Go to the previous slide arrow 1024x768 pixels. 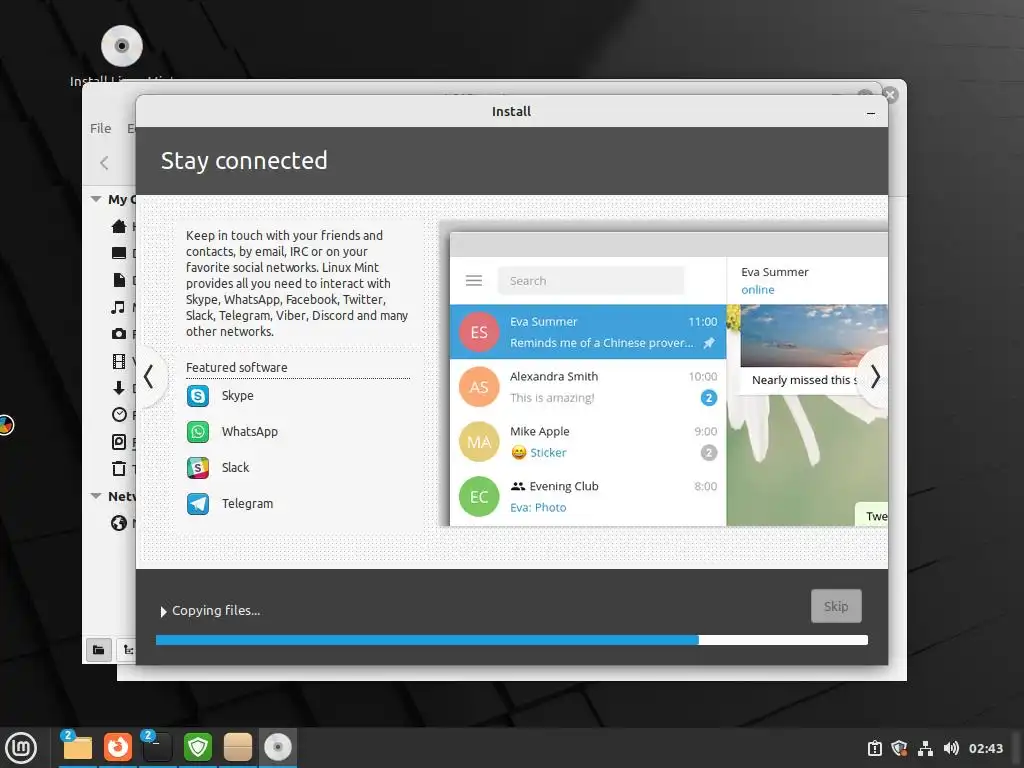149,377
